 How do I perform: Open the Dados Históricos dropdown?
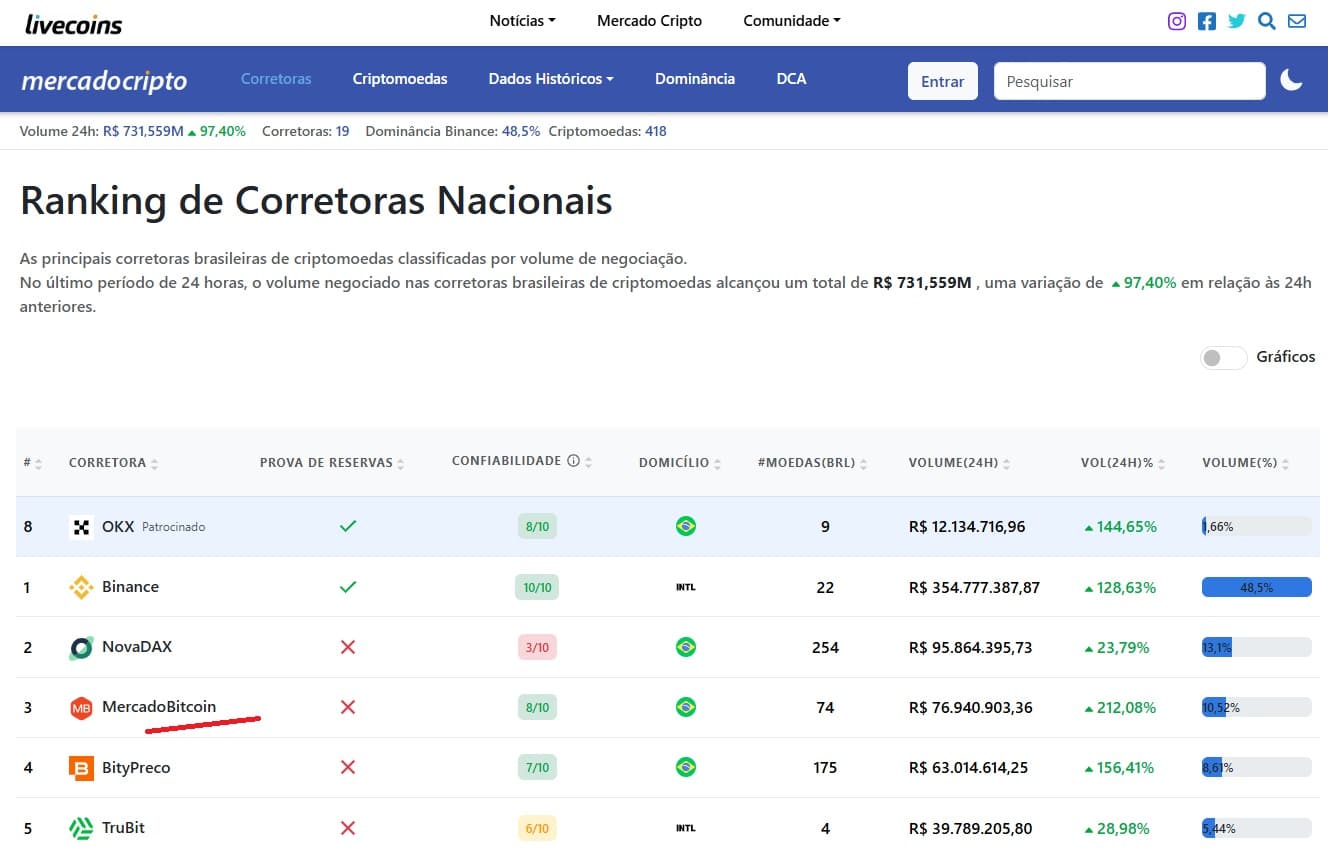click(551, 78)
